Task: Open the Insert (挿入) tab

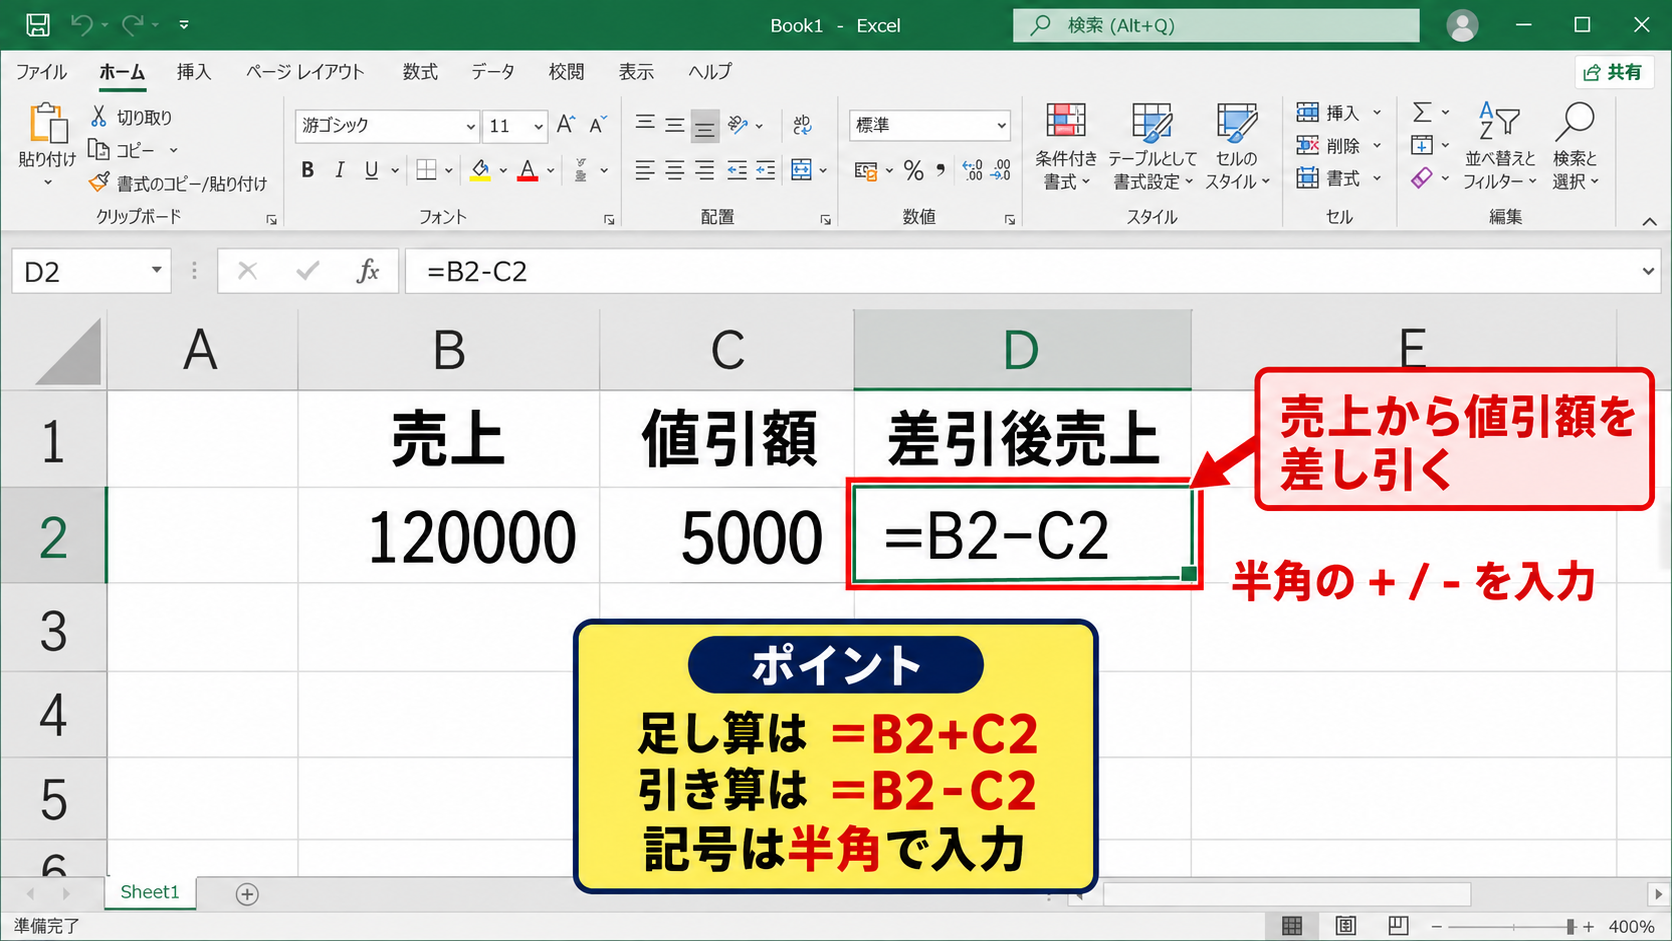Action: point(194,72)
